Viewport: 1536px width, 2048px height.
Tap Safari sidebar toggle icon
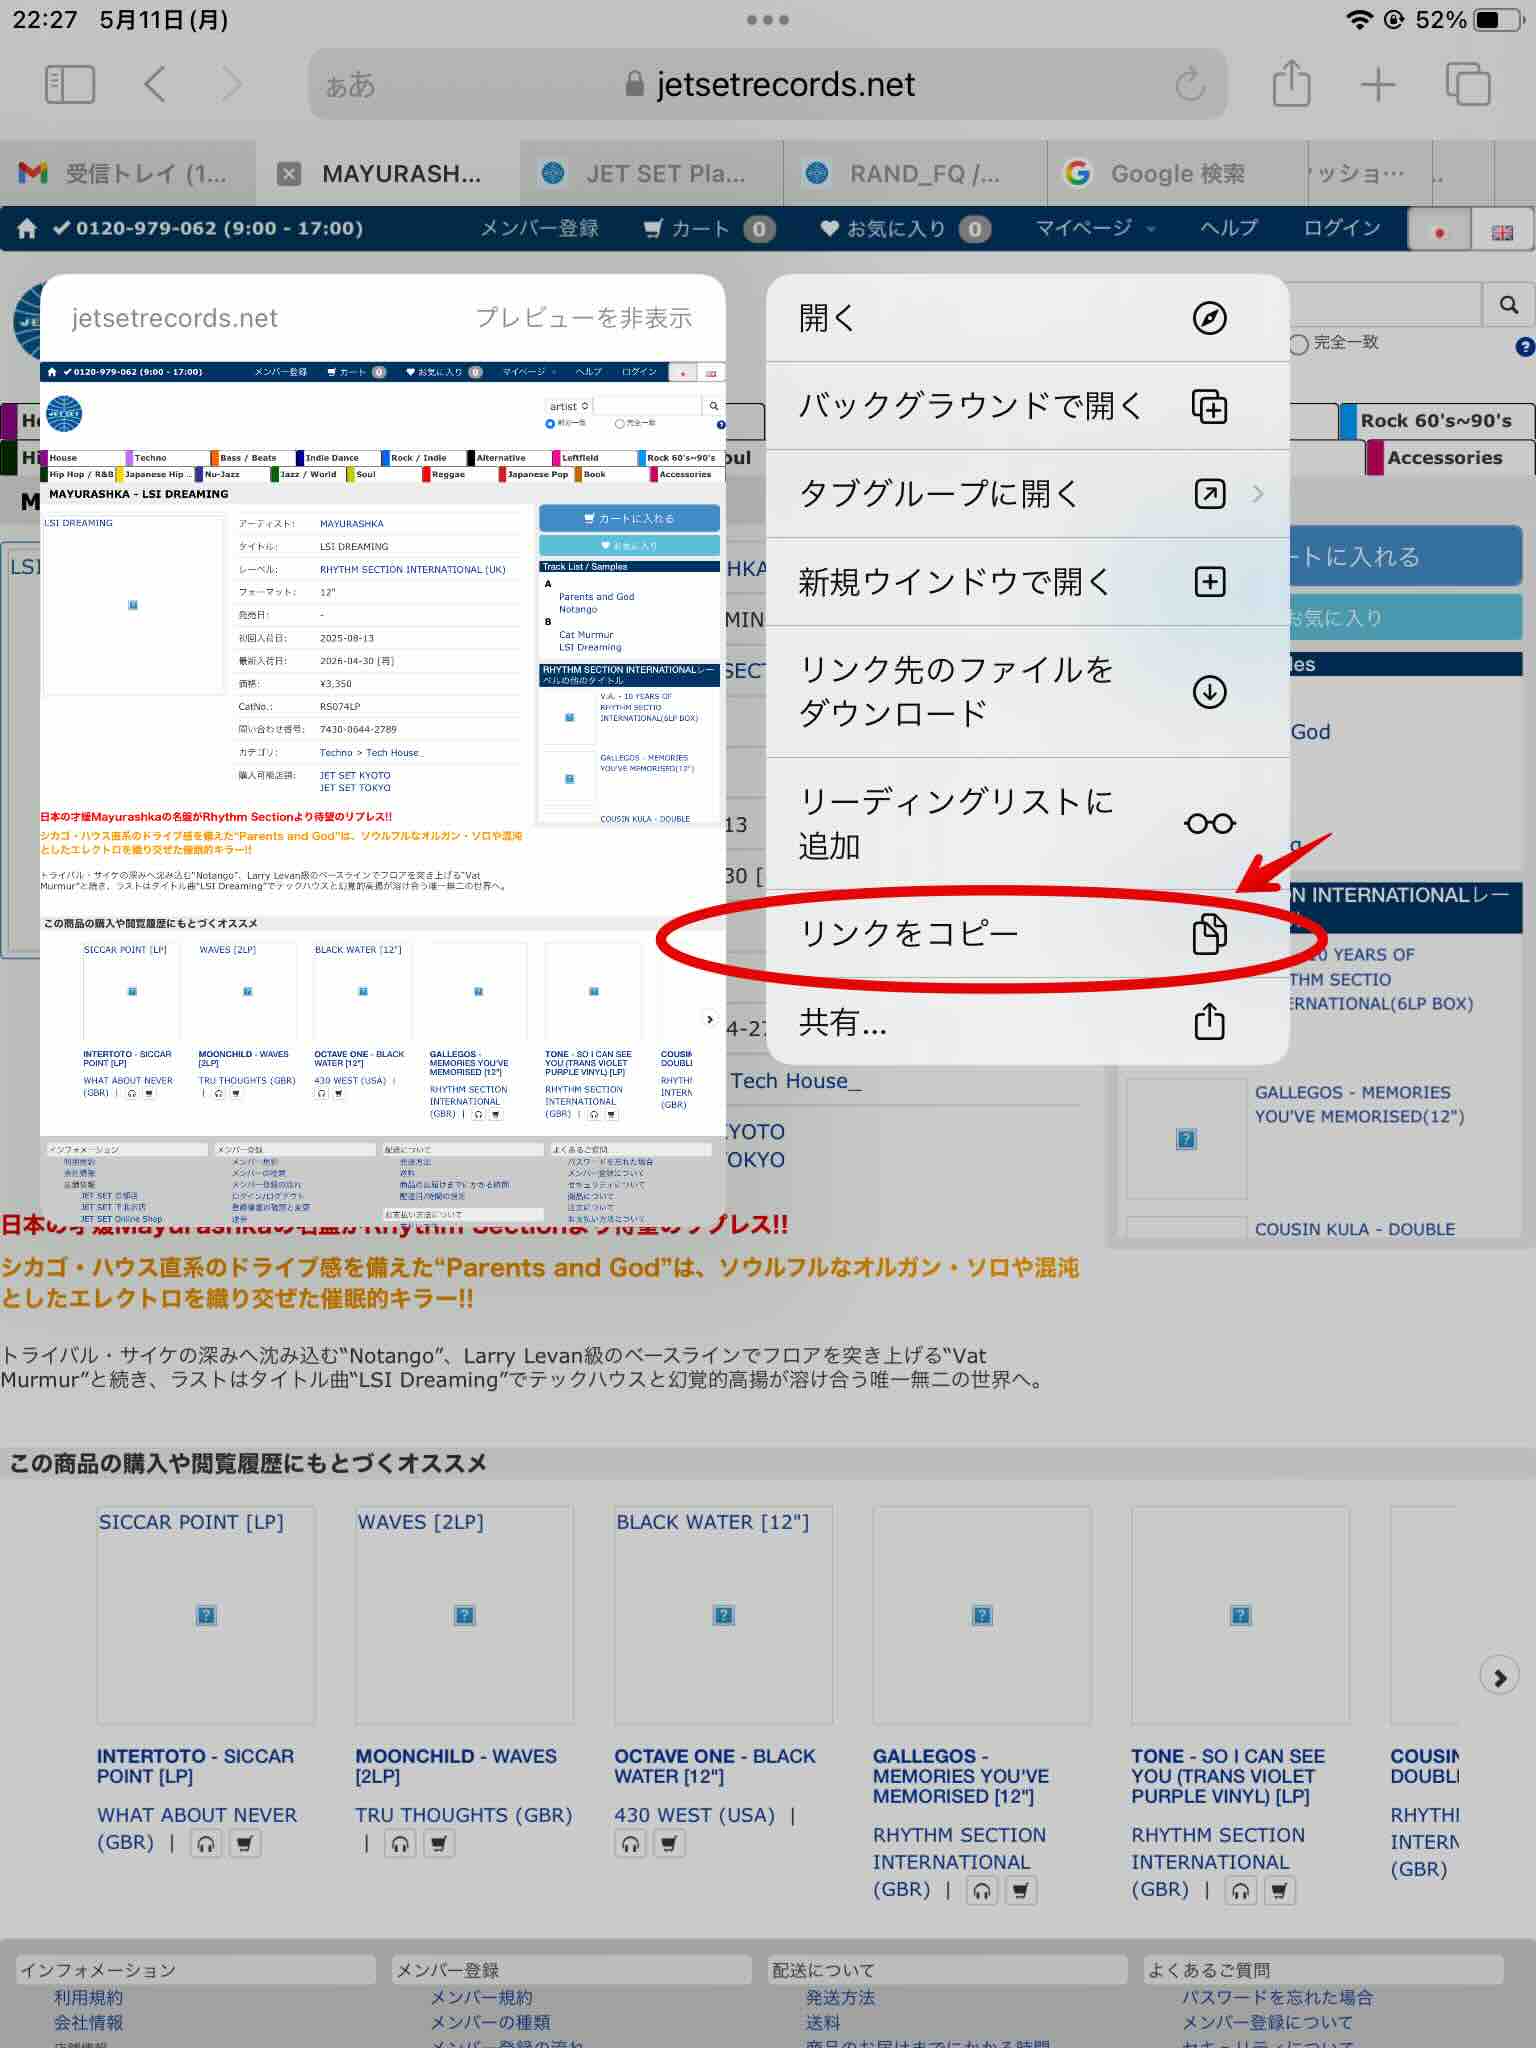point(70,85)
